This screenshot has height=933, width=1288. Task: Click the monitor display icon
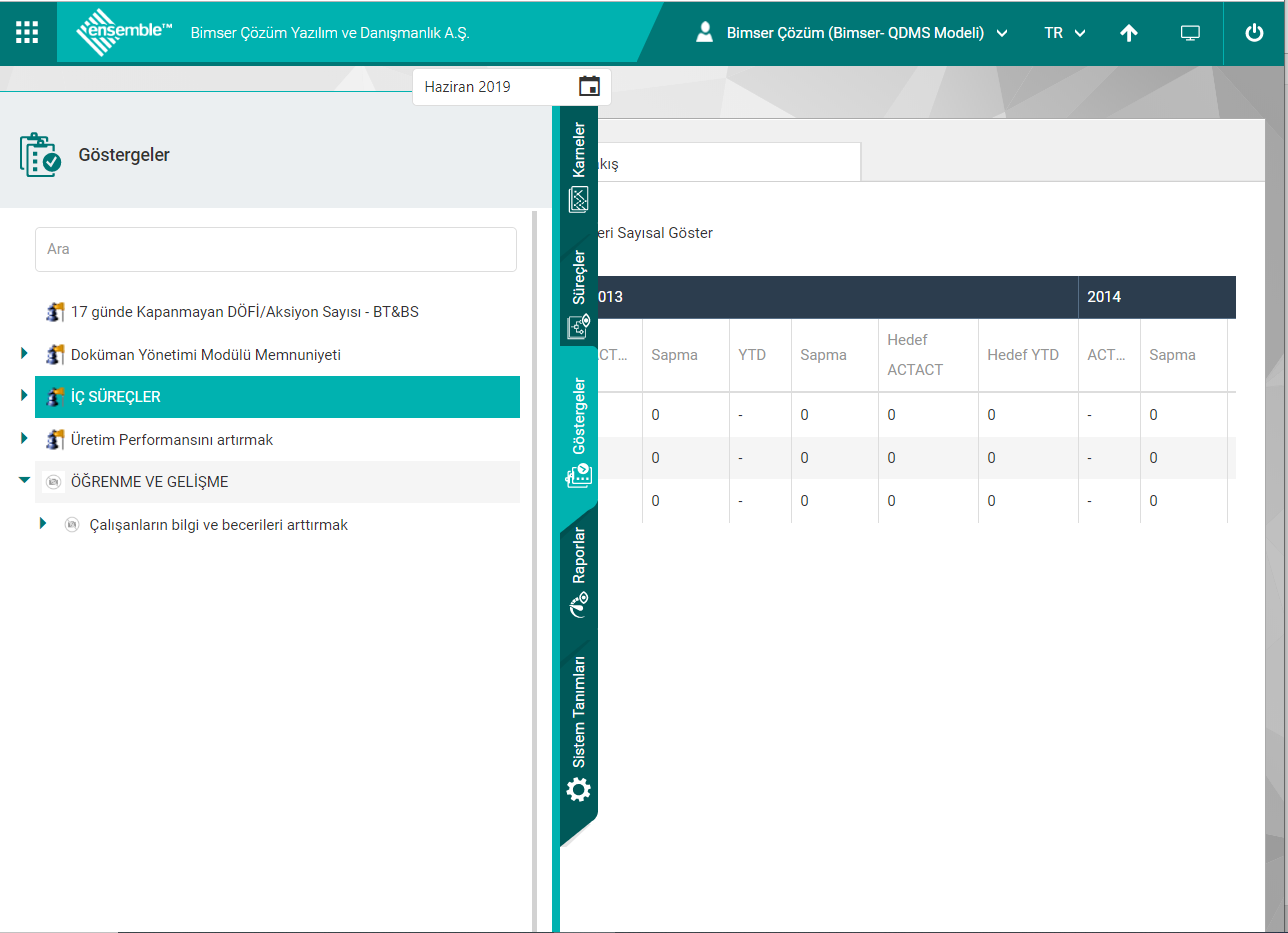pyautogui.click(x=1190, y=33)
